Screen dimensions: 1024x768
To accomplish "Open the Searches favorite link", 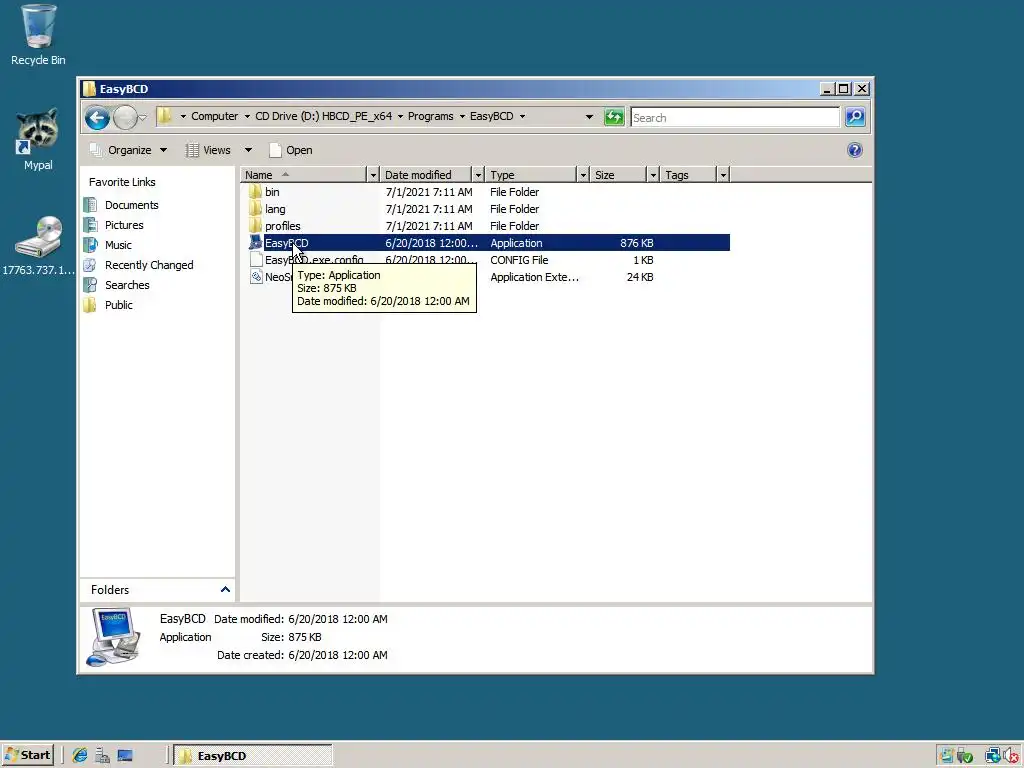I will pyautogui.click(x=127, y=285).
